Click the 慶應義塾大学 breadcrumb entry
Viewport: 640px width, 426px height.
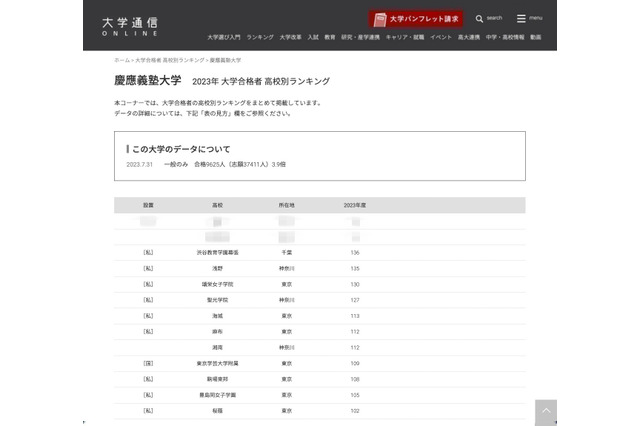pos(225,60)
